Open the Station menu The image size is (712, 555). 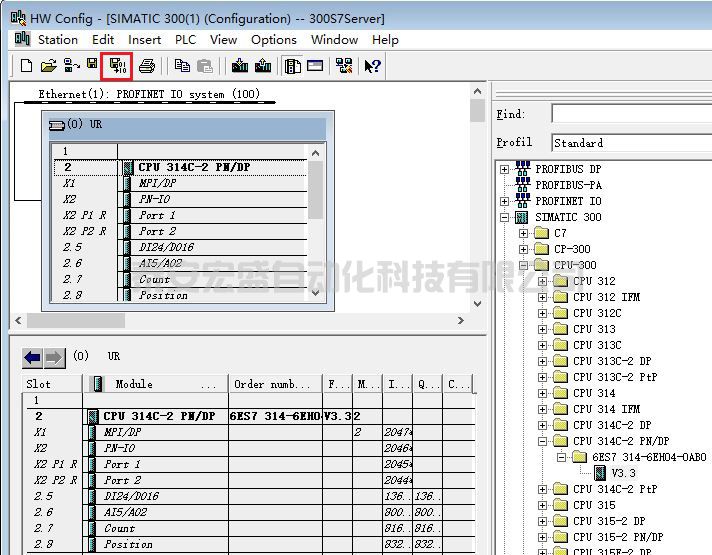pos(57,40)
